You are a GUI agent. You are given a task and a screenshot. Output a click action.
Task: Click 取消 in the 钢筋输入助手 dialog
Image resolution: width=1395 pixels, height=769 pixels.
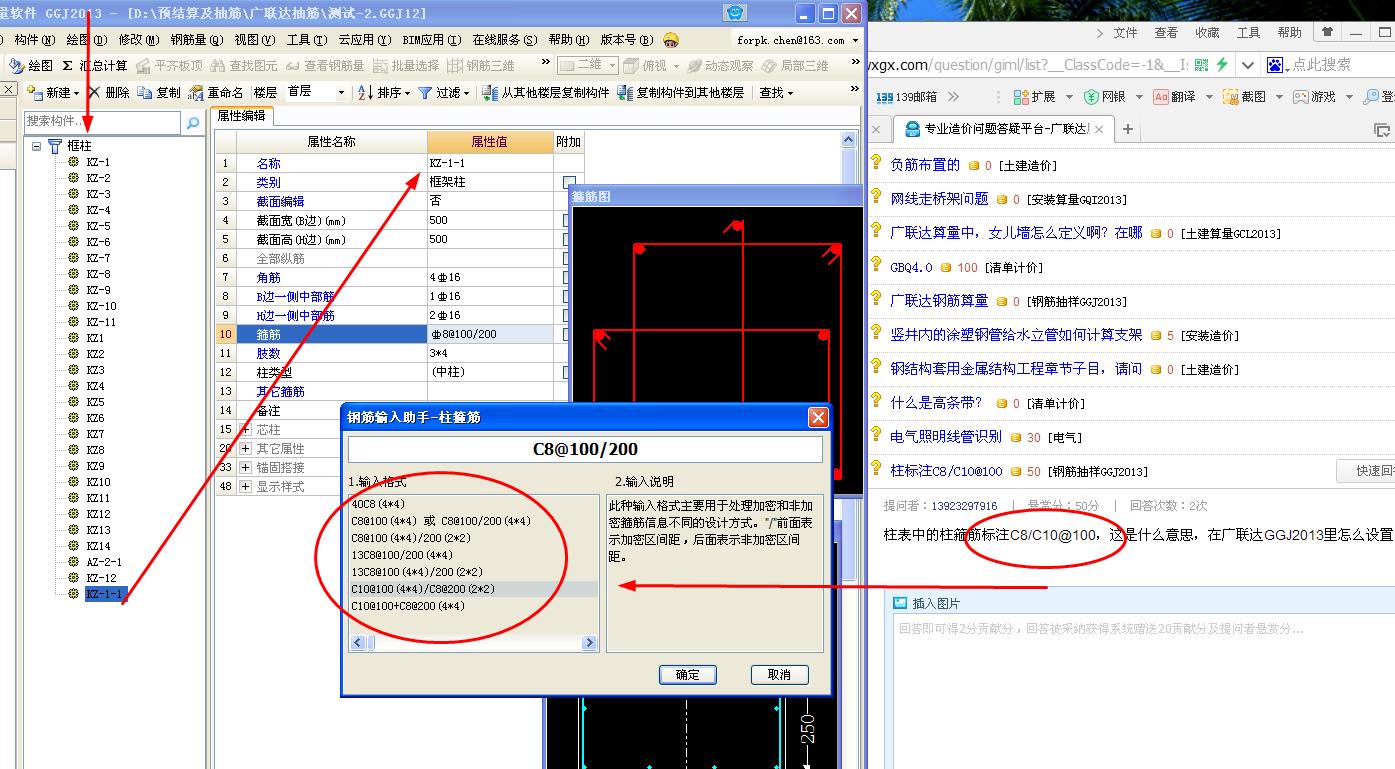pos(779,674)
